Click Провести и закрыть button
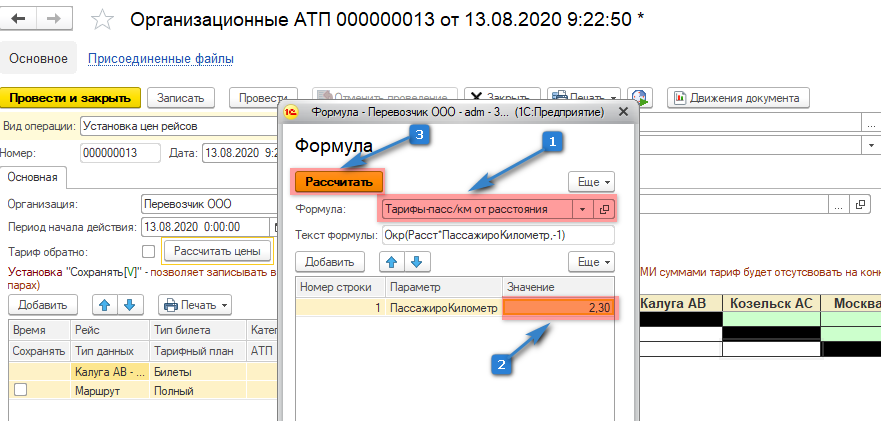The image size is (881, 421). [71, 98]
